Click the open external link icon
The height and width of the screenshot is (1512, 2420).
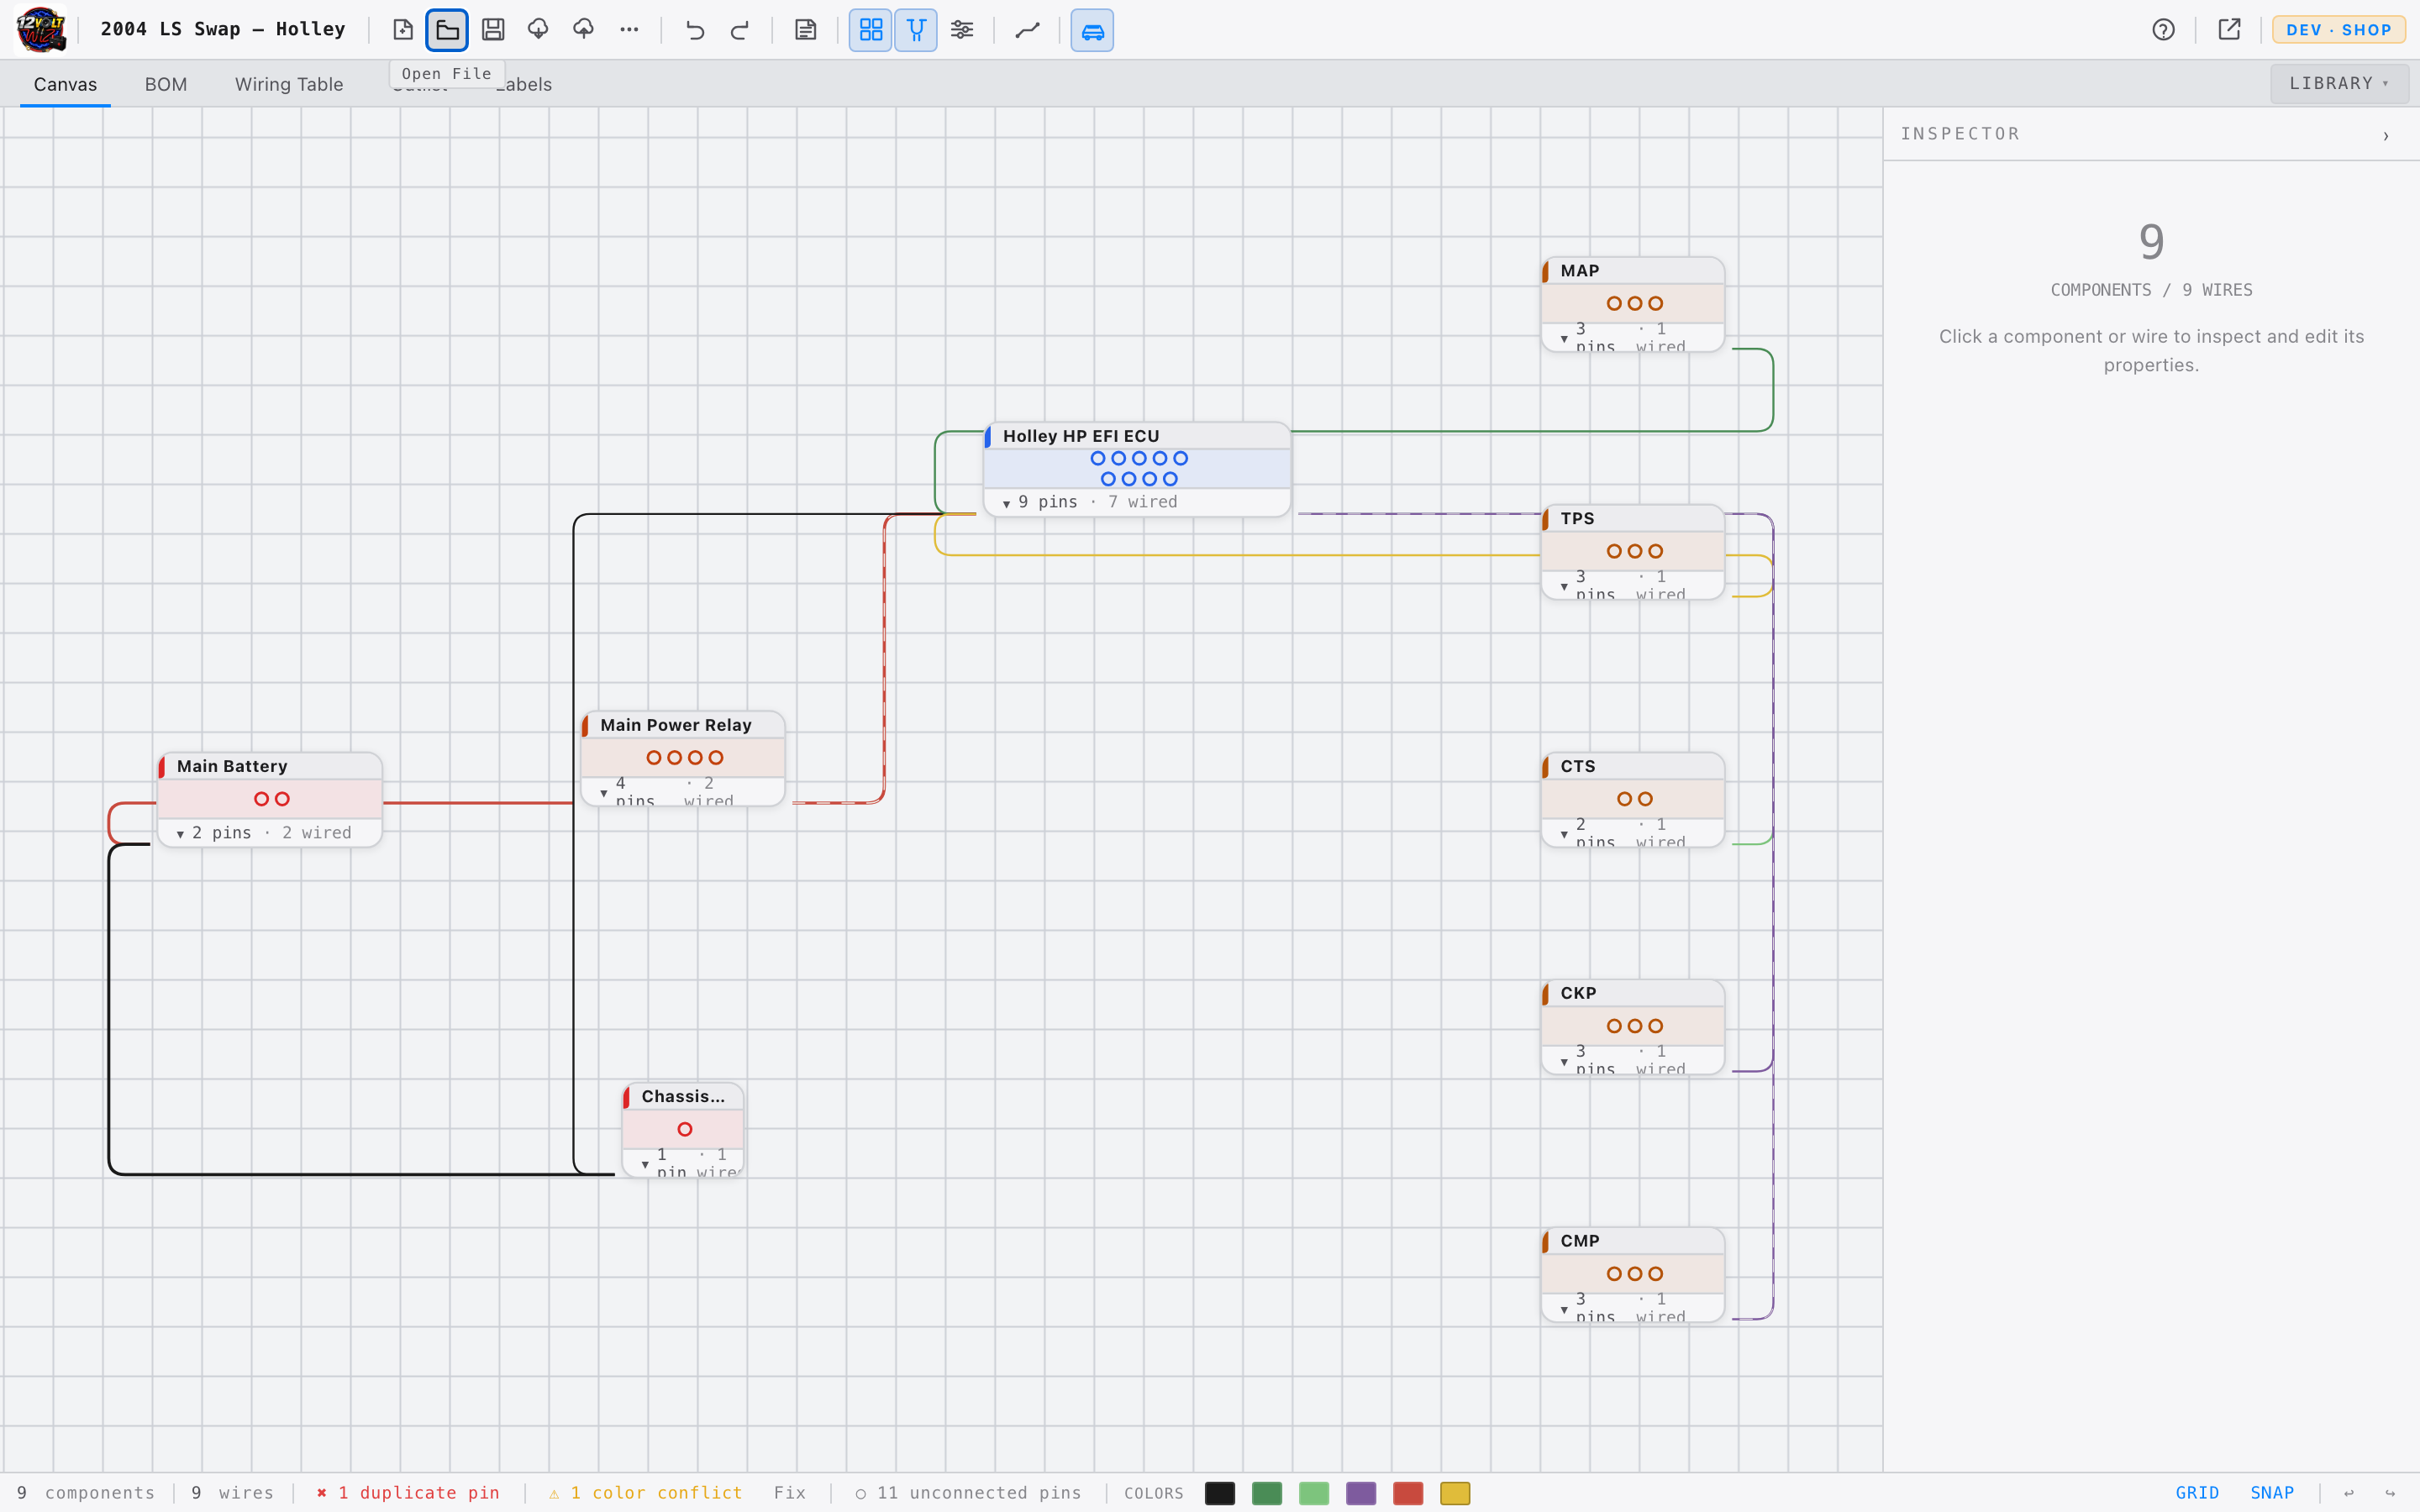(2229, 30)
